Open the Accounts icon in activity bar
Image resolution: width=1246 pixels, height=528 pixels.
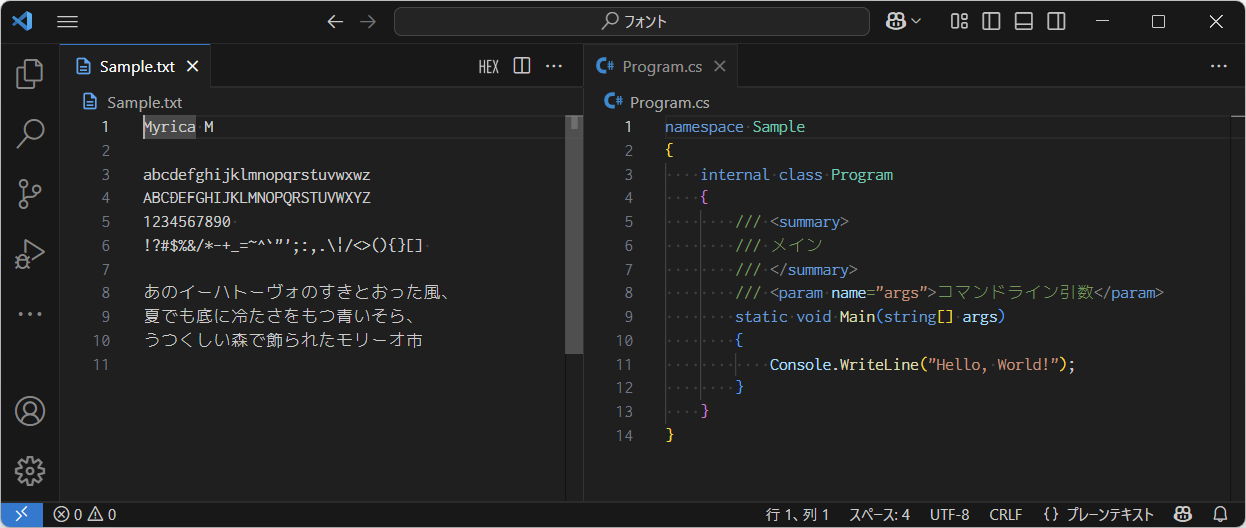click(x=30, y=411)
